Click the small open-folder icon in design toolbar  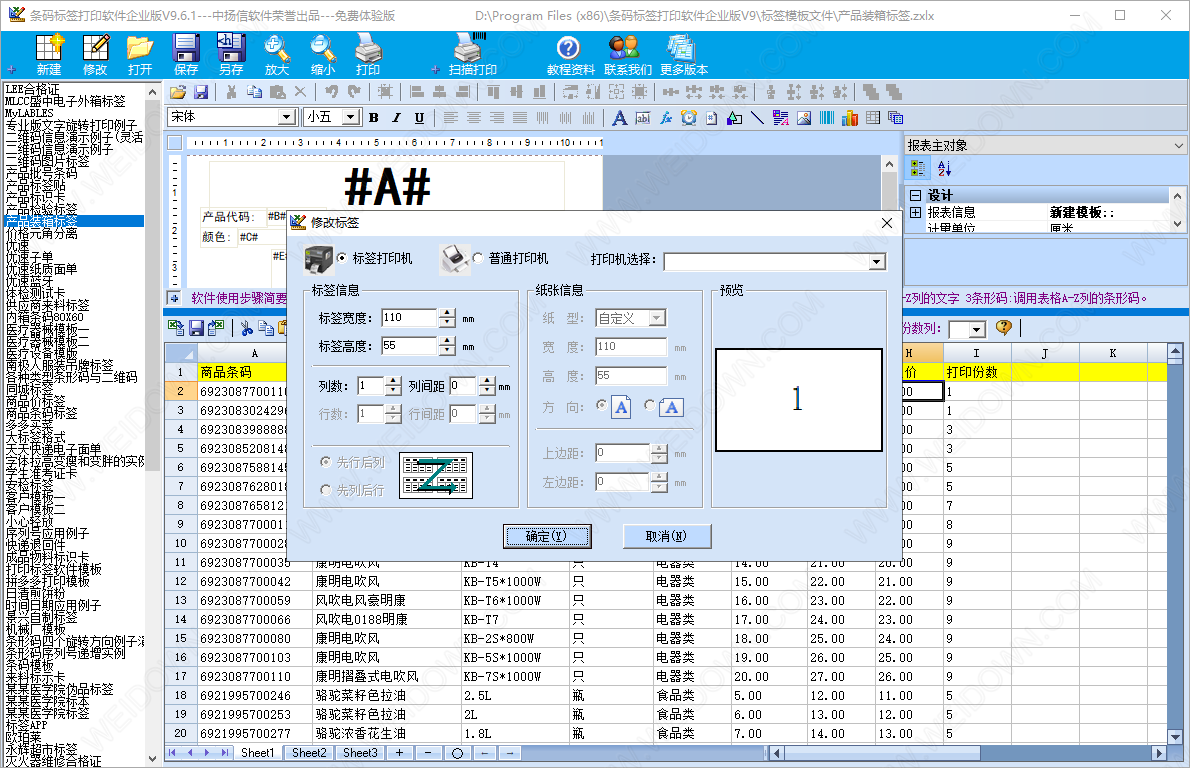coord(178,92)
